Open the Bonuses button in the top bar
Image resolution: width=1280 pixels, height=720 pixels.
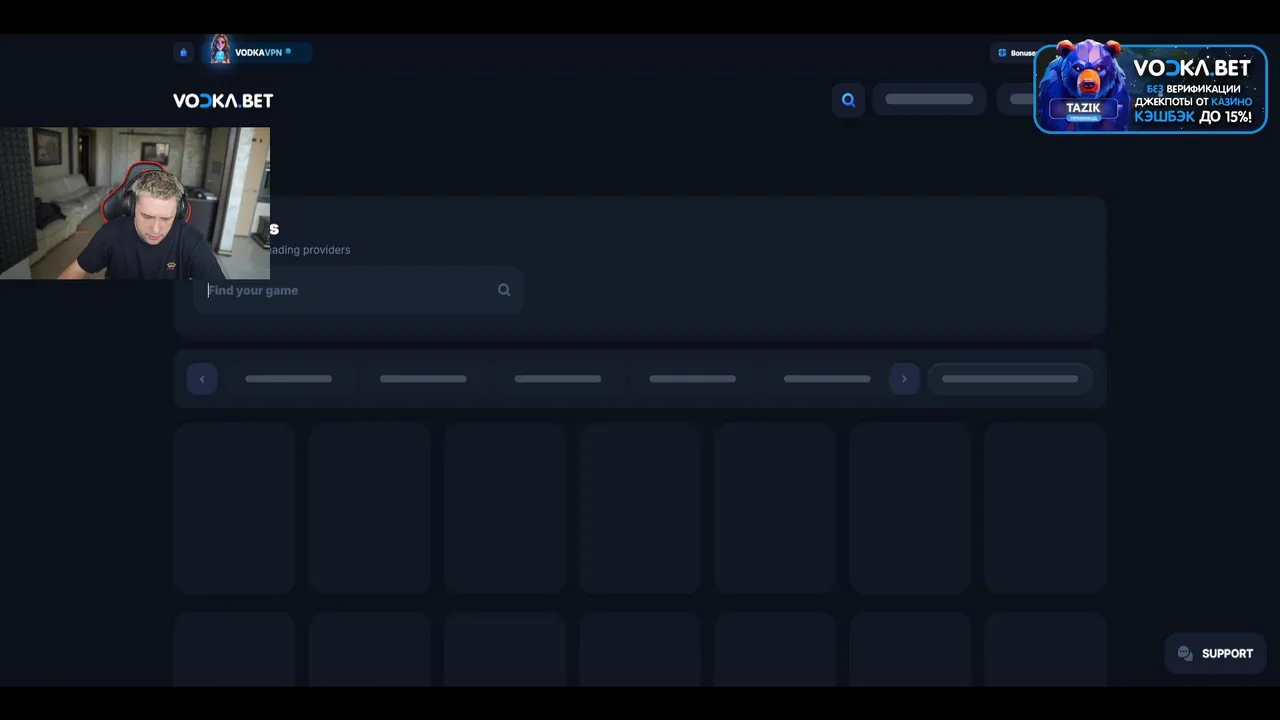(x=1014, y=53)
